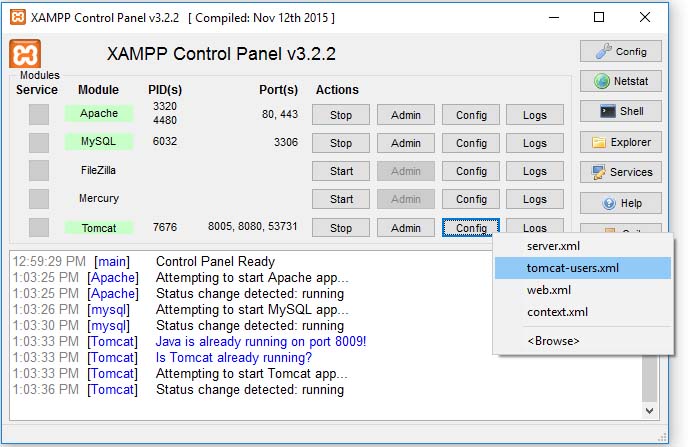
Task: Click the Tomcat Config button
Action: click(471, 228)
